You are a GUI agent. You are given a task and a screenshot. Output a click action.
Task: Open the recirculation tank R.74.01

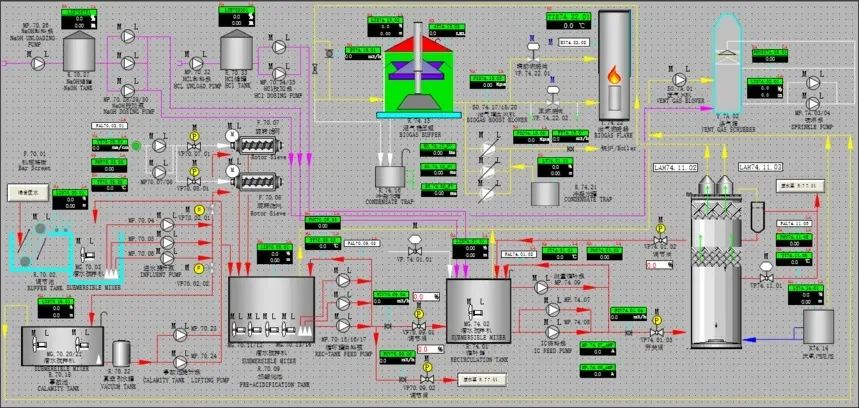(x=478, y=311)
